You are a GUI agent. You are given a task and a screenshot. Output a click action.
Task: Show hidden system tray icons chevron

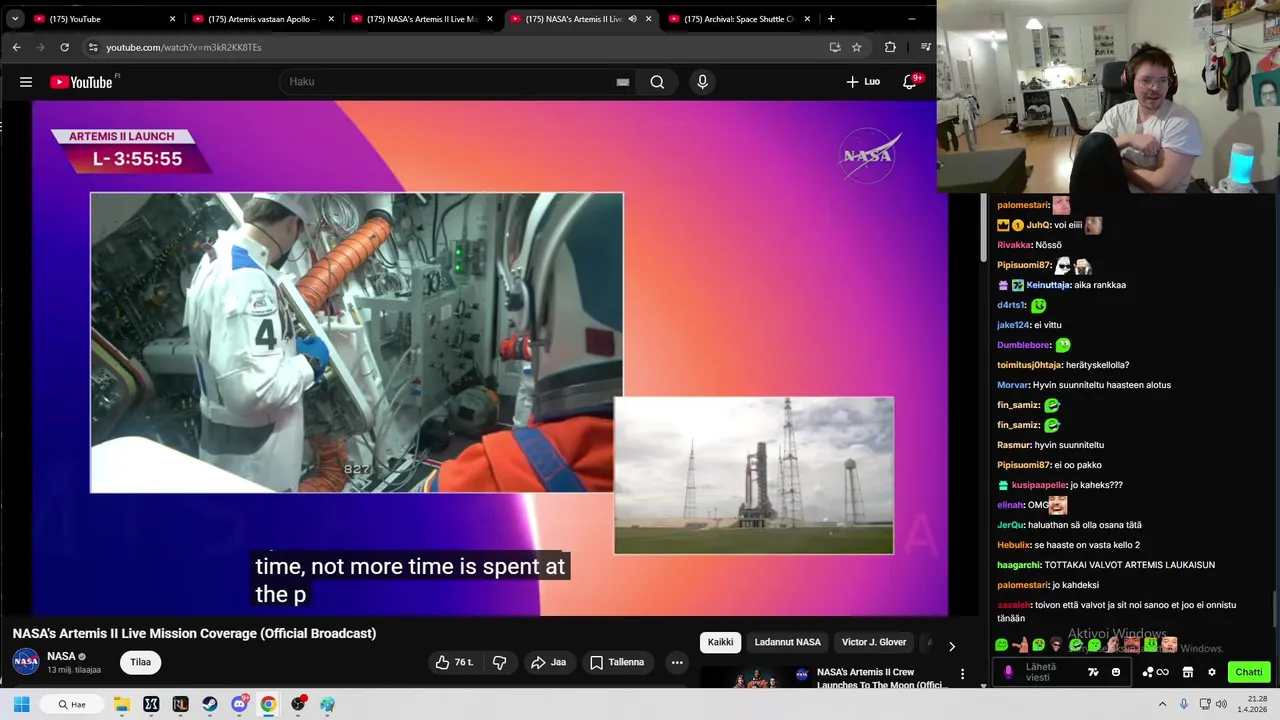click(x=1163, y=704)
